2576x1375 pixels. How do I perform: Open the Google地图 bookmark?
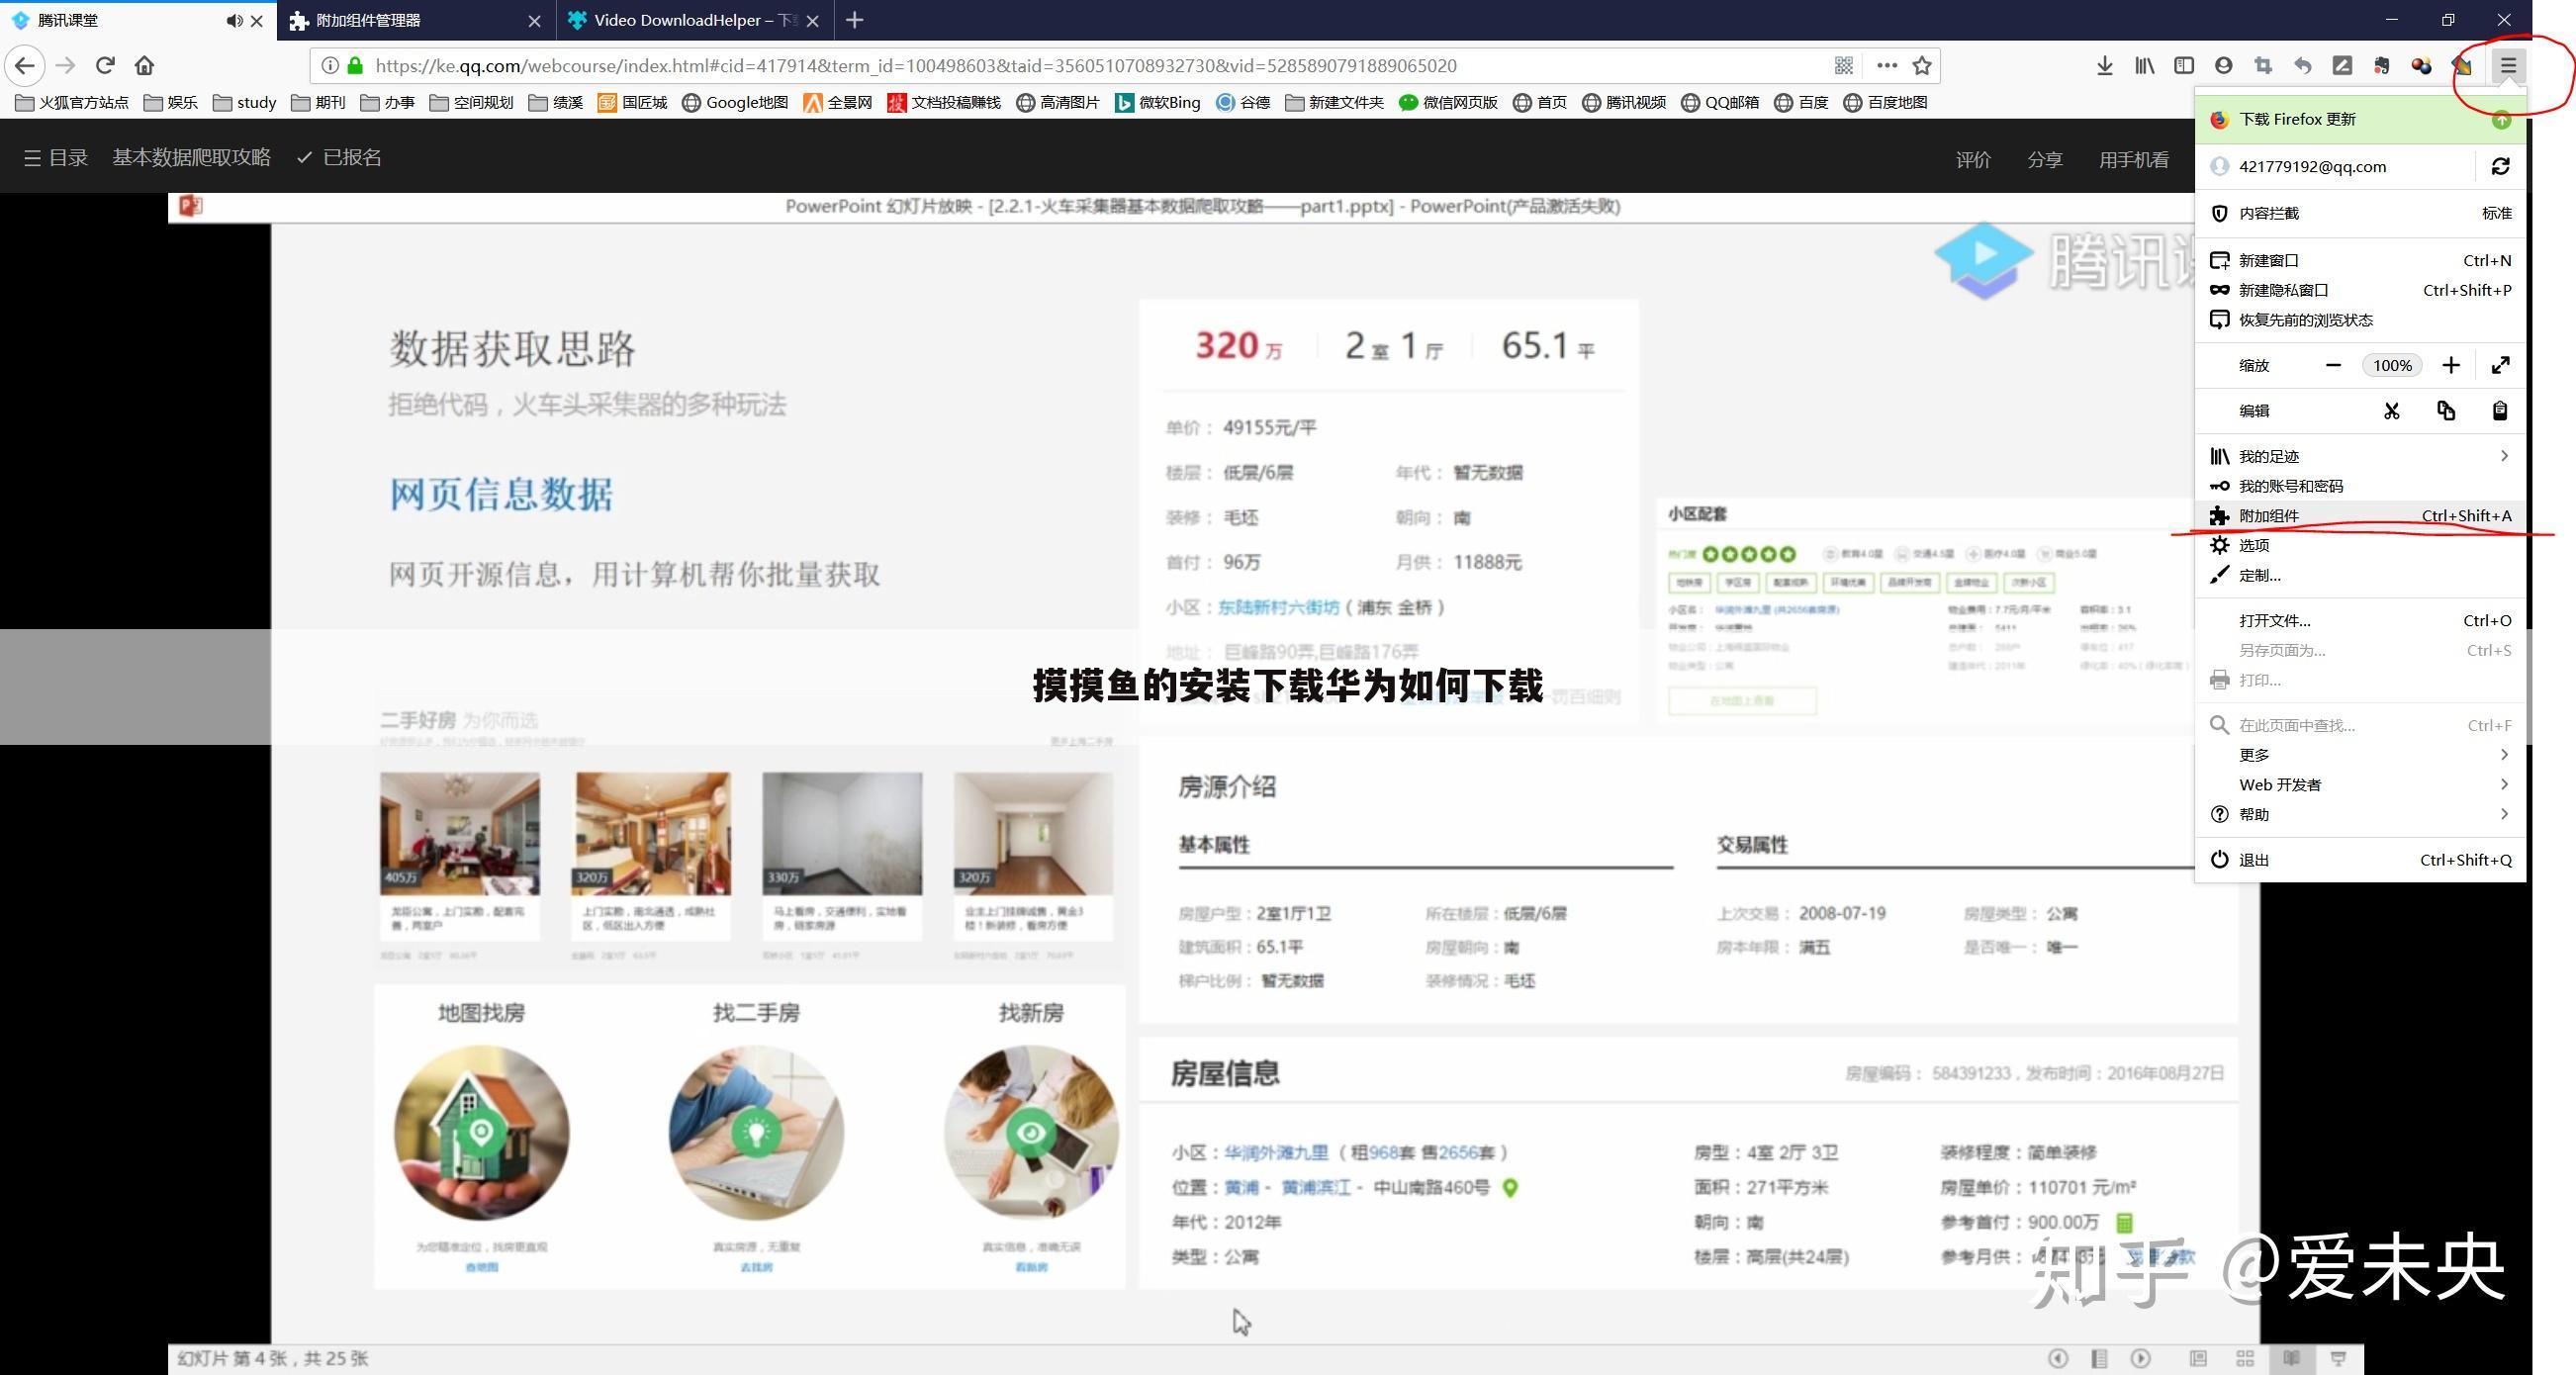(735, 103)
